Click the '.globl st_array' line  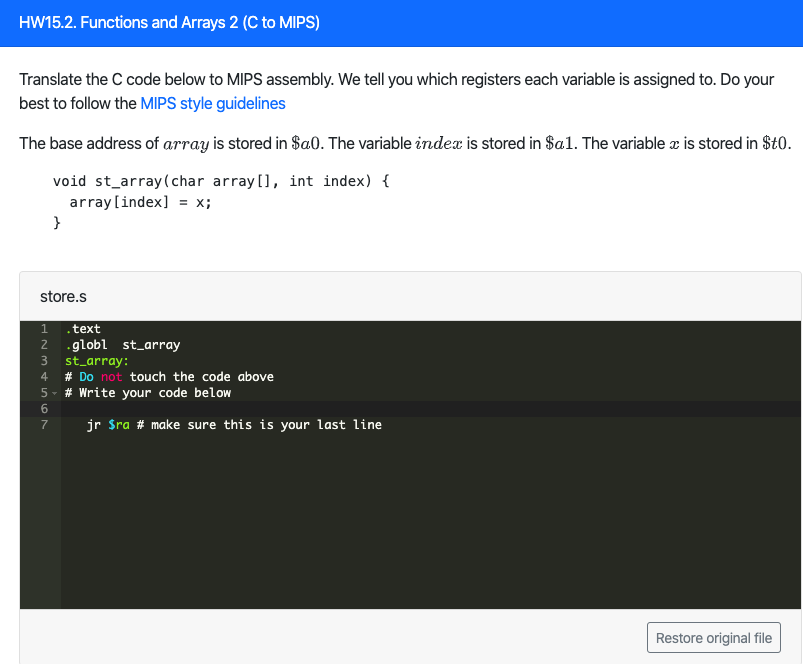(x=122, y=345)
